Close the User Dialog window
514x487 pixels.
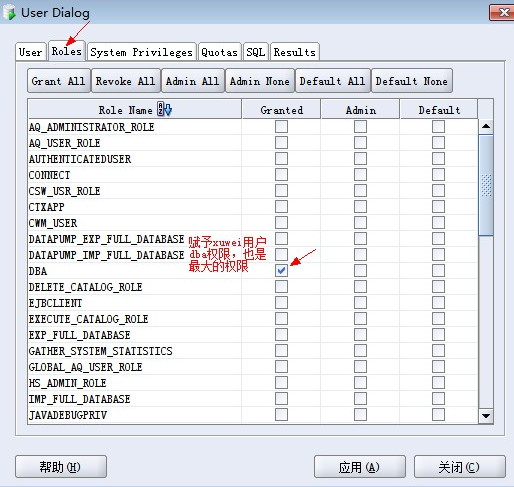502,13
